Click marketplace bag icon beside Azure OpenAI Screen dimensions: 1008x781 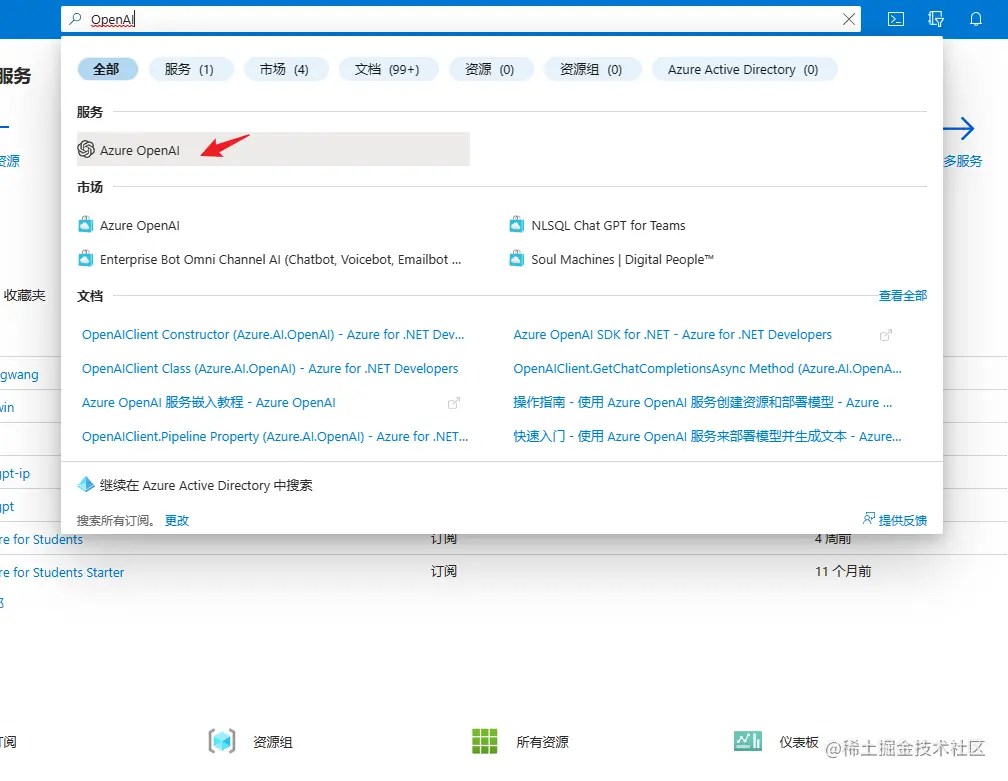86,225
